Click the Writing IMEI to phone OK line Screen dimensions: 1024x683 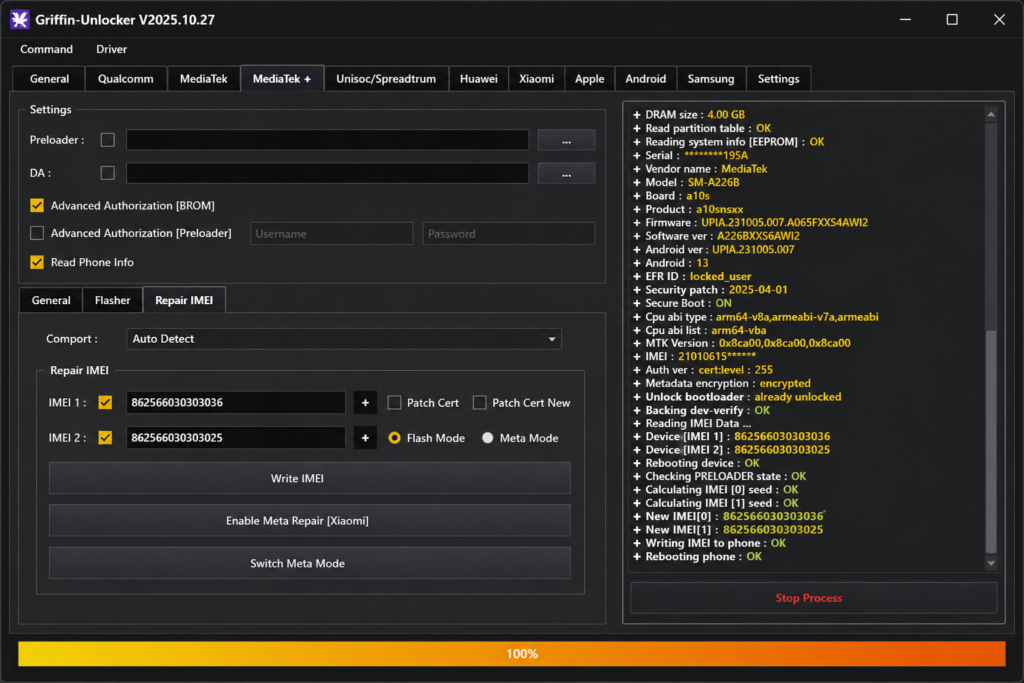pos(709,543)
